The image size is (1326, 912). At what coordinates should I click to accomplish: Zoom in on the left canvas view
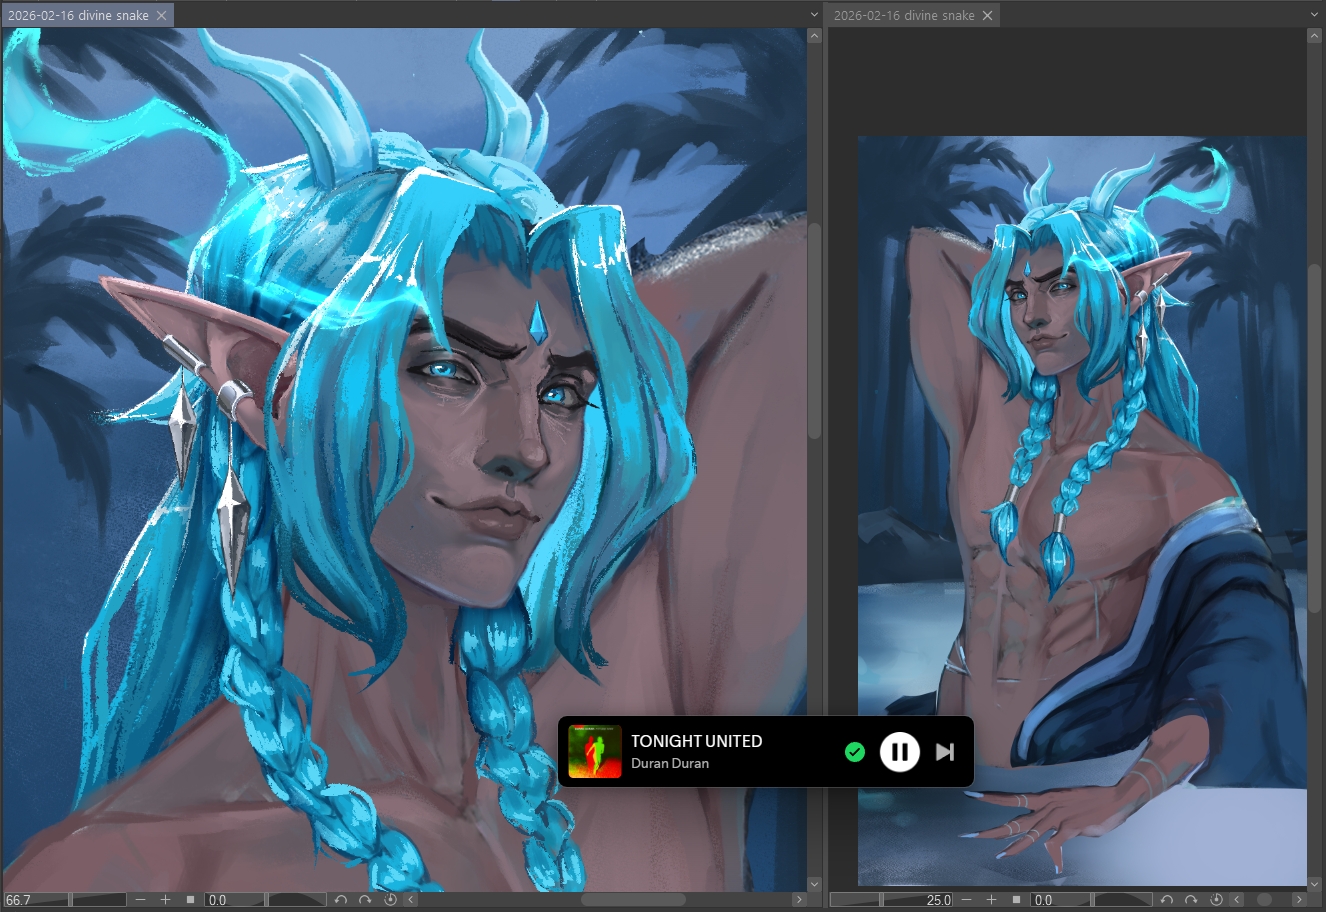[x=165, y=900]
